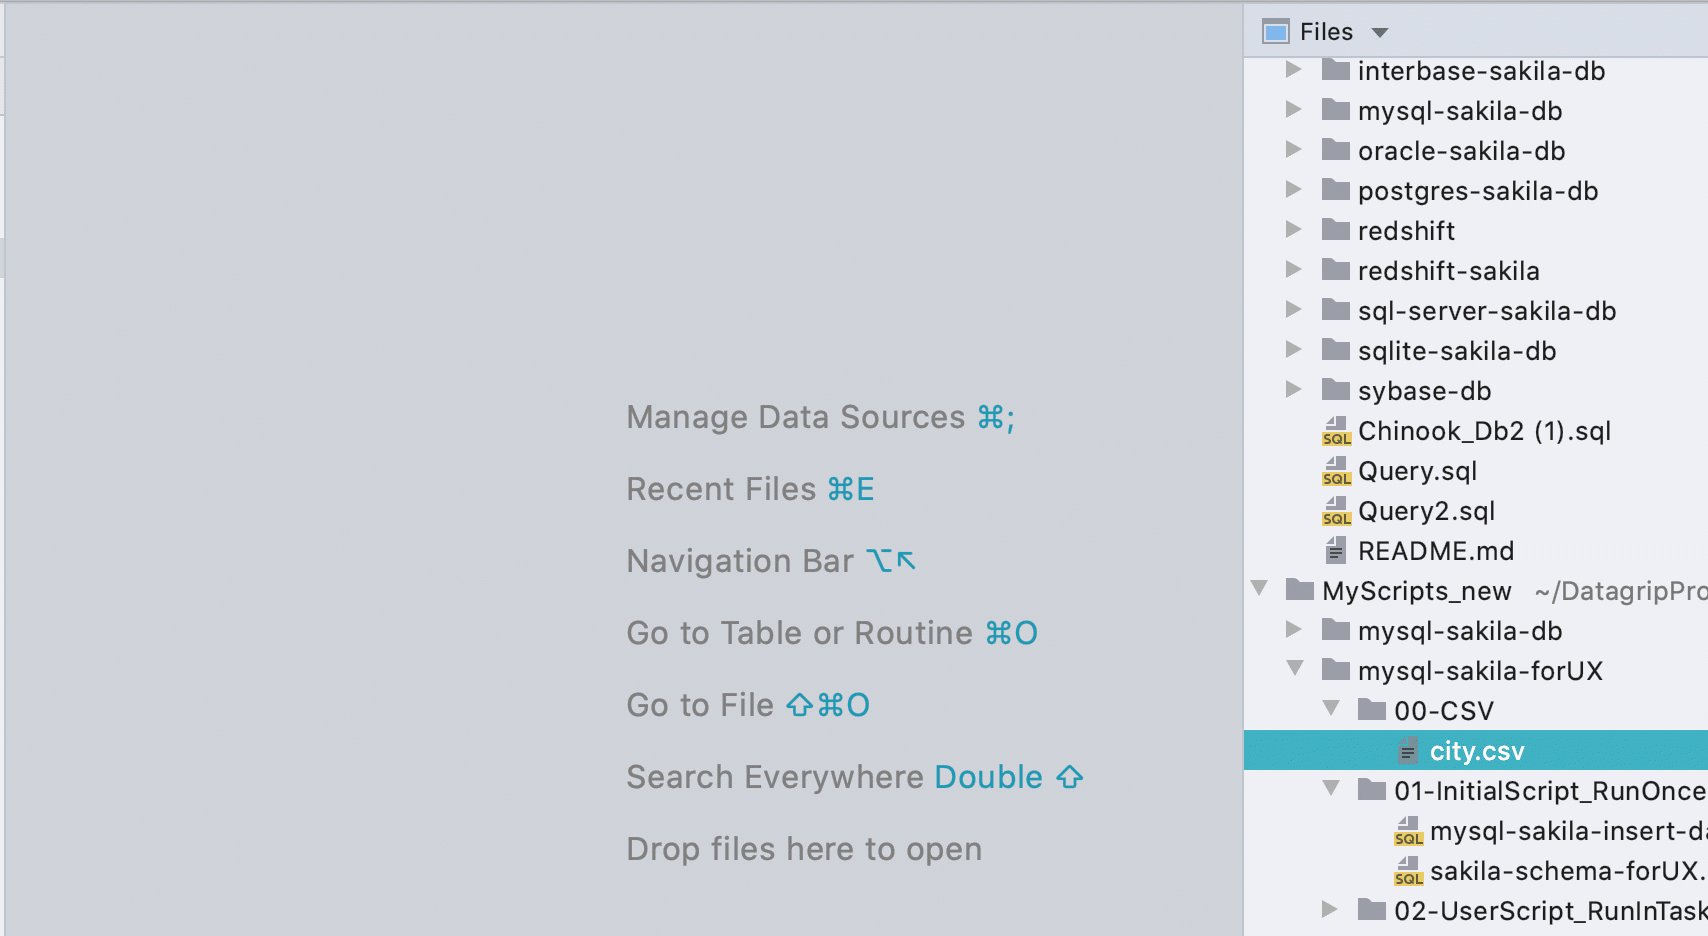Expand the sqlite-sakila-db folder
1708x936 pixels.
1293,350
